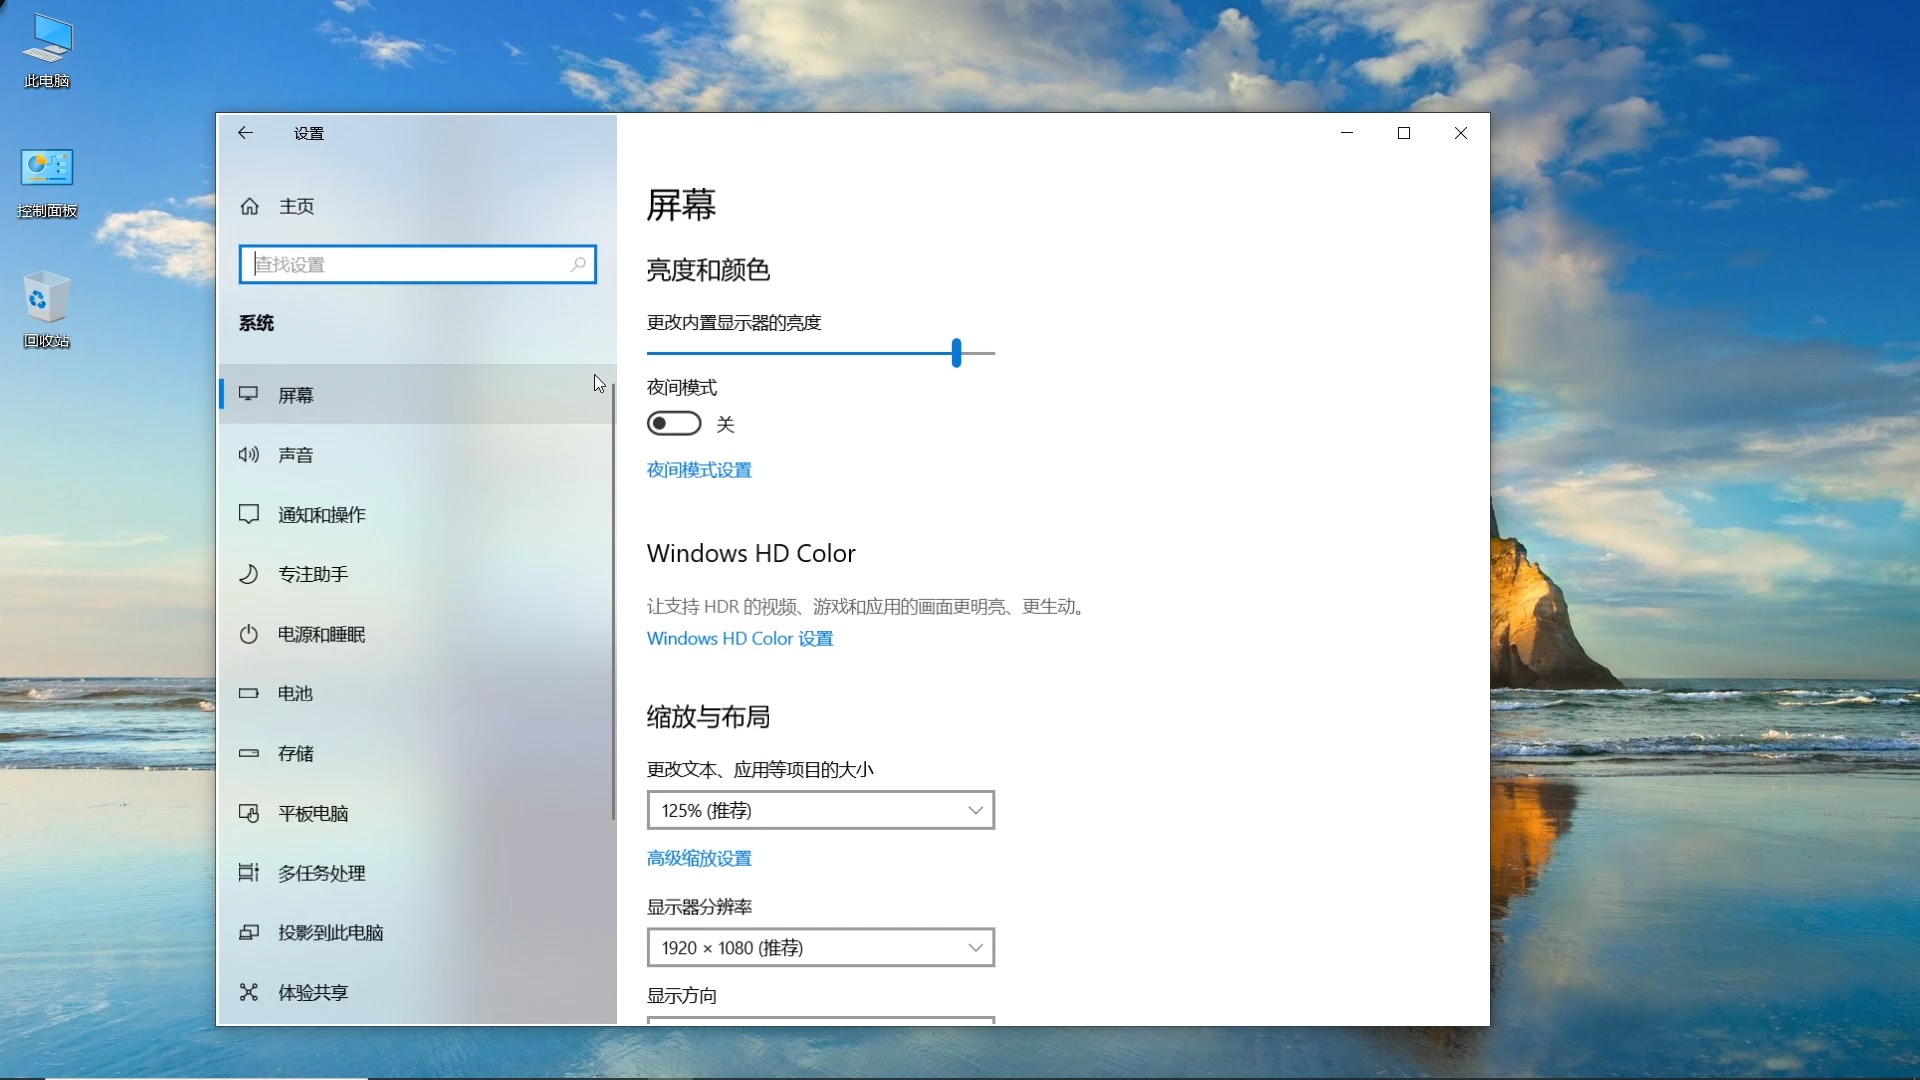Expand the 显示方向 orientation dropdown
Image resolution: width=1920 pixels, height=1080 pixels.
coord(820,1019)
